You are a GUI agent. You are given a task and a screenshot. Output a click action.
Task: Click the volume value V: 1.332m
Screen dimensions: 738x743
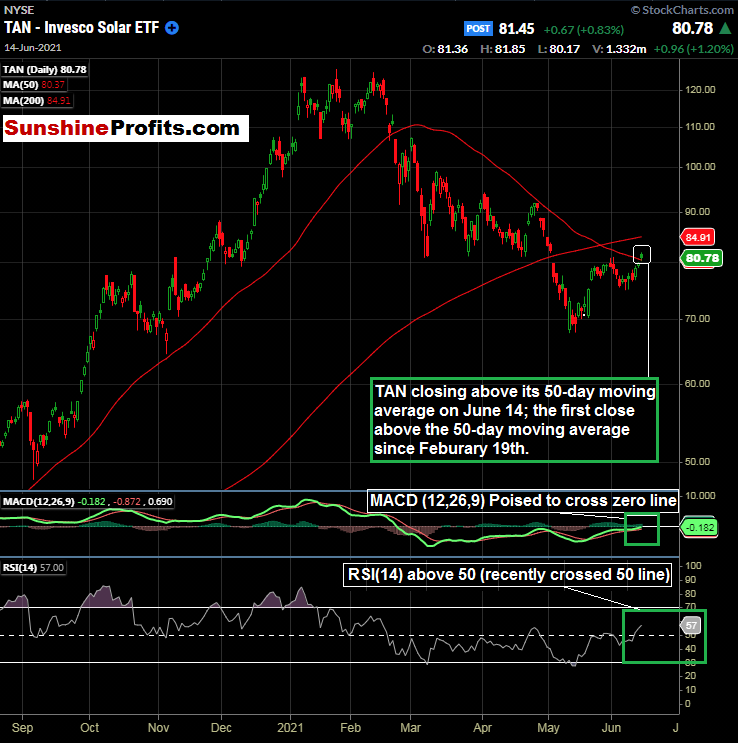[619, 49]
